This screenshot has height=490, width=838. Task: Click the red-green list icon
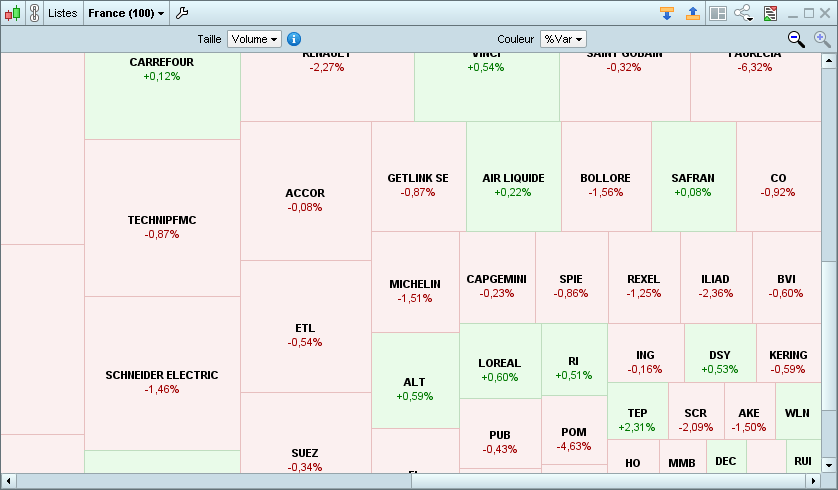(770, 13)
